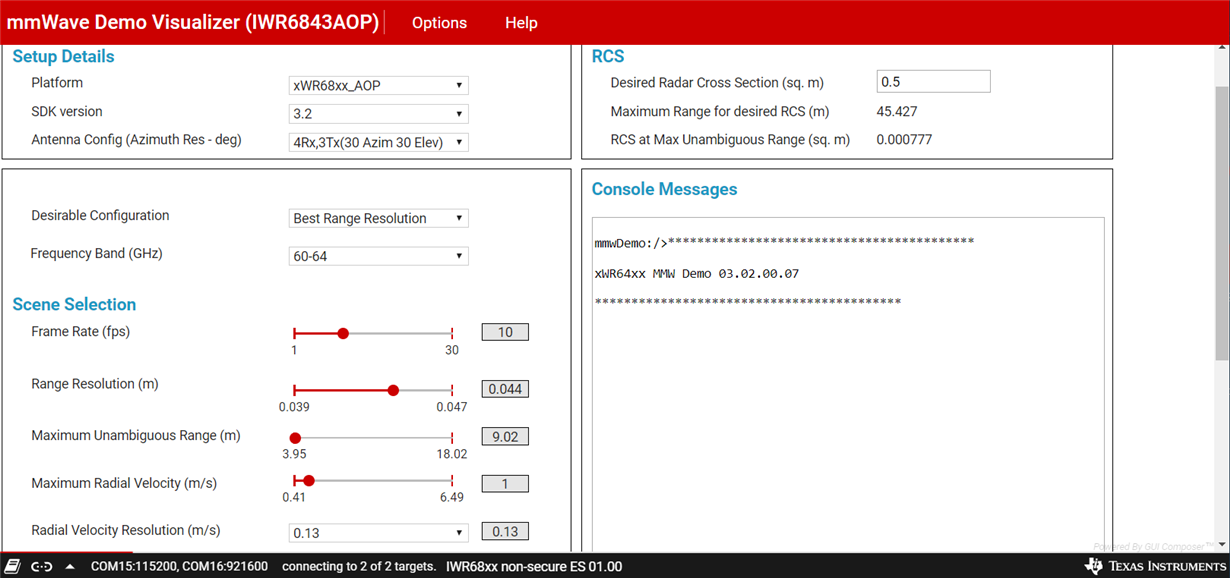Click the Maximum Range value 45.427
The image size is (1230, 578).
click(897, 111)
